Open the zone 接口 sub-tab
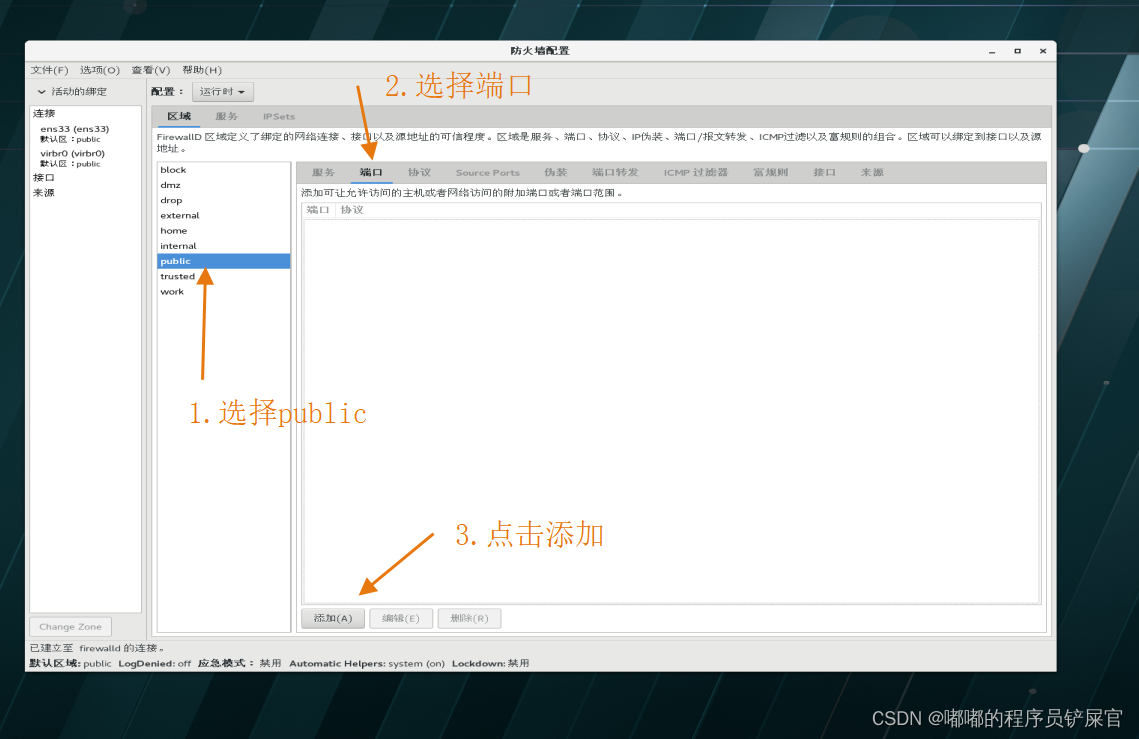Screen dimensions: 1139x739 (x=824, y=172)
